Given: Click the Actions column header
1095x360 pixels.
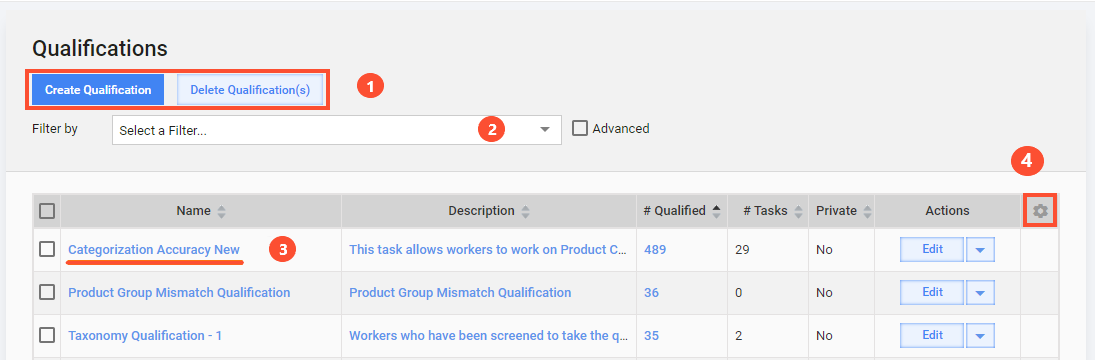Looking at the screenshot, I should [947, 211].
